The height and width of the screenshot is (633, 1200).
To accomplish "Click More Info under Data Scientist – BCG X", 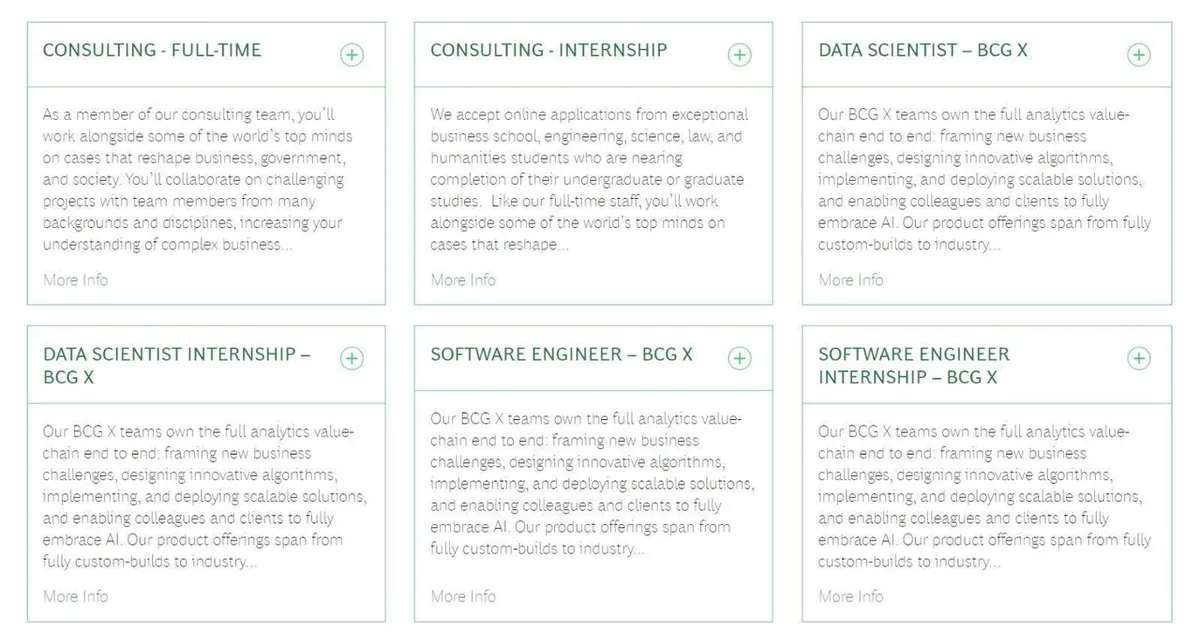I will click(x=851, y=280).
